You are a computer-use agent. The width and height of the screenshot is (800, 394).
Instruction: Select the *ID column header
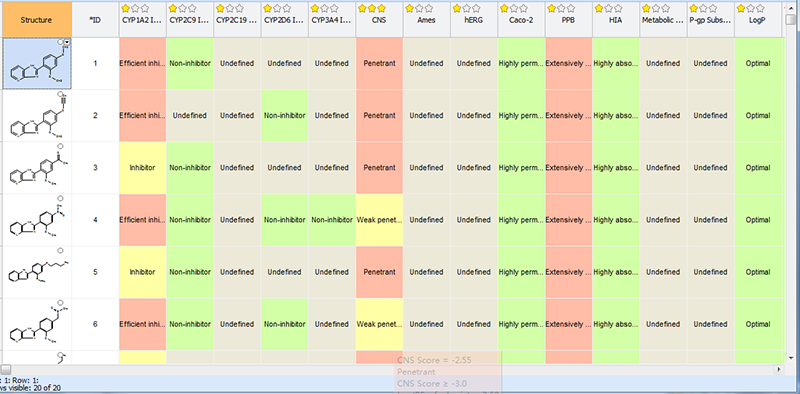(95, 20)
